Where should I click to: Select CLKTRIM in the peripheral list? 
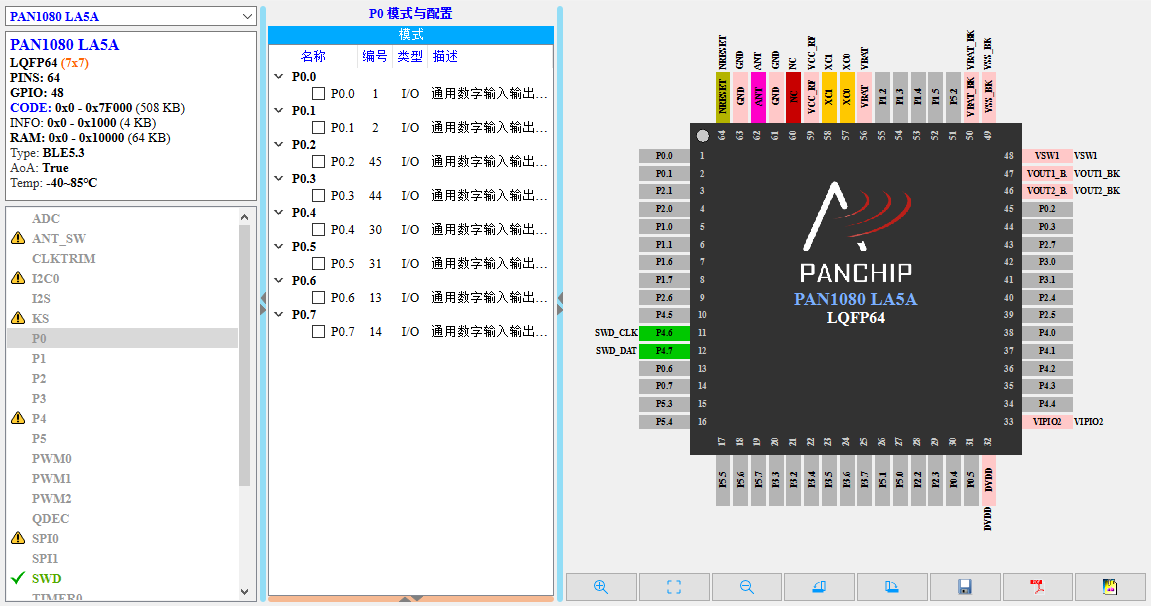pyautogui.click(x=64, y=258)
